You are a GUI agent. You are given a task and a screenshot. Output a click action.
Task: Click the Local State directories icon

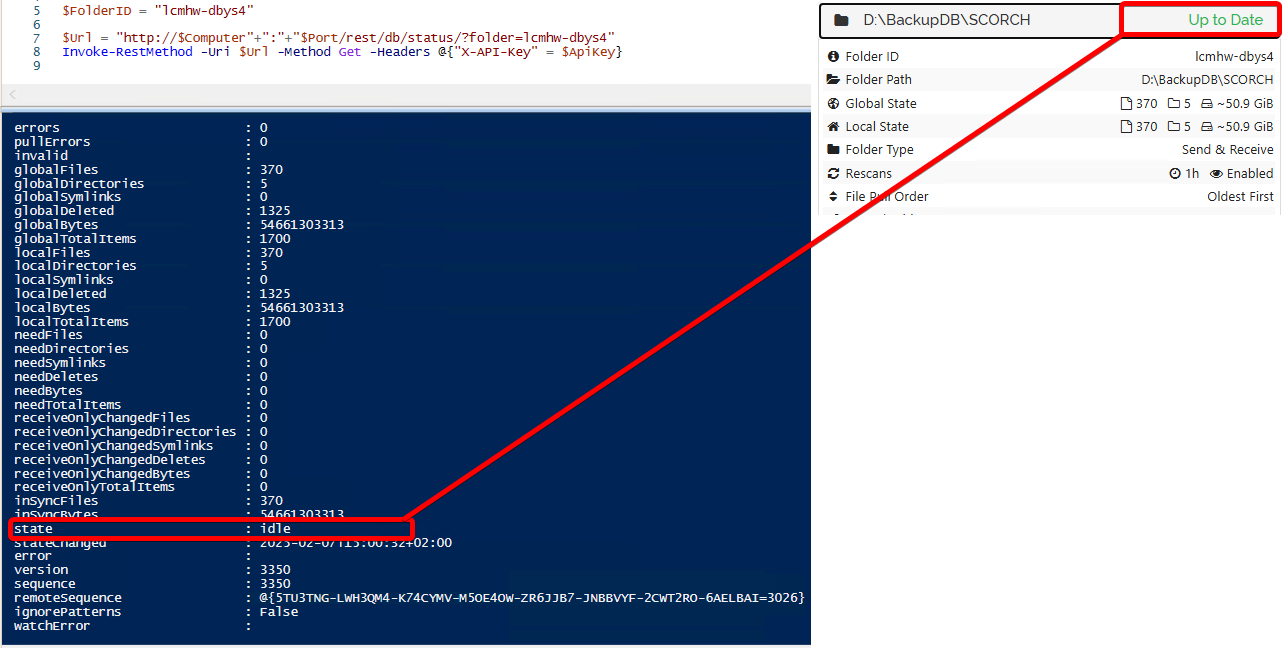1174,127
